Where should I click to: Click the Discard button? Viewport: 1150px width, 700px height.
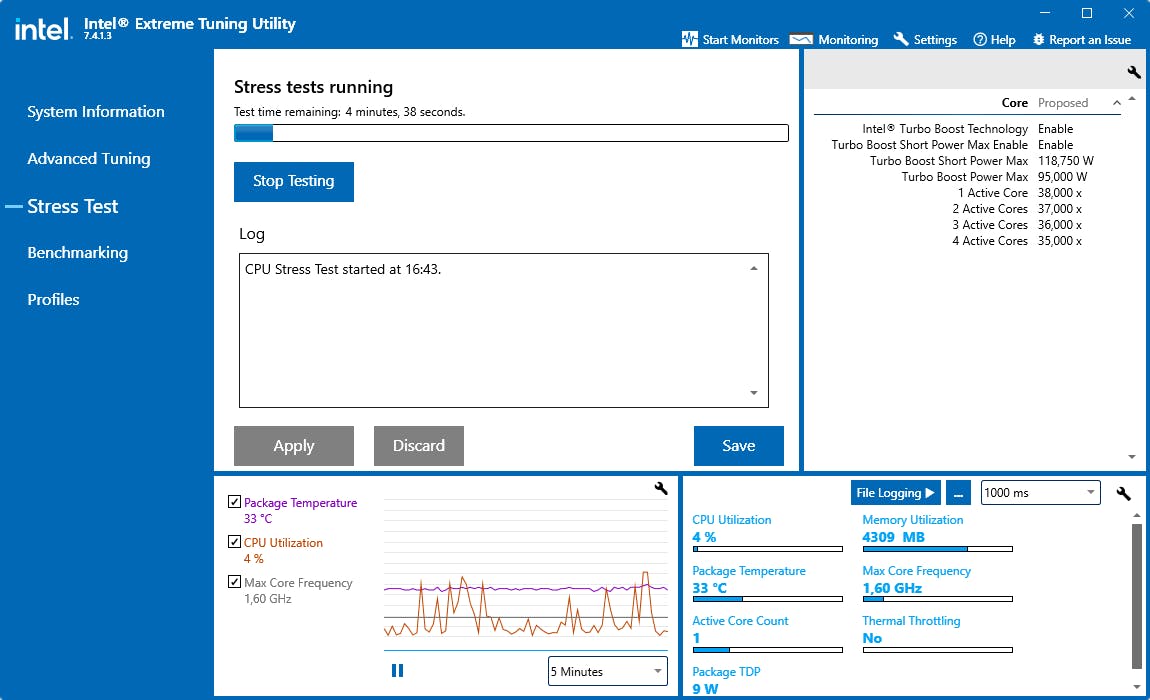pos(419,445)
